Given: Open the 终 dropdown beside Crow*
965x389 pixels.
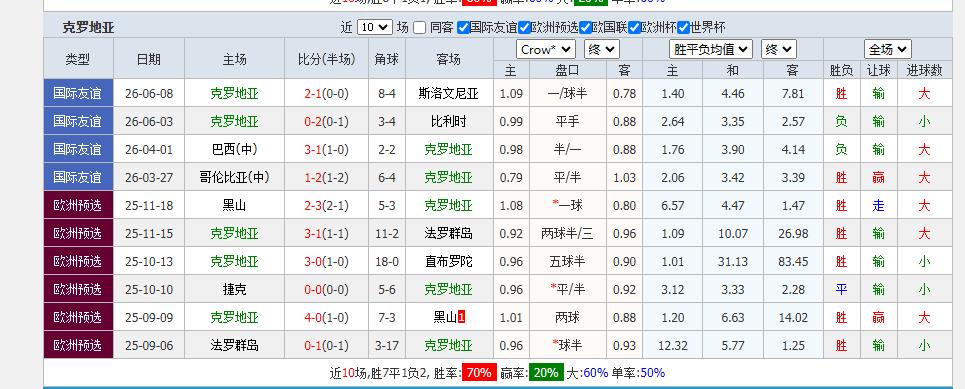Looking at the screenshot, I should coord(601,49).
